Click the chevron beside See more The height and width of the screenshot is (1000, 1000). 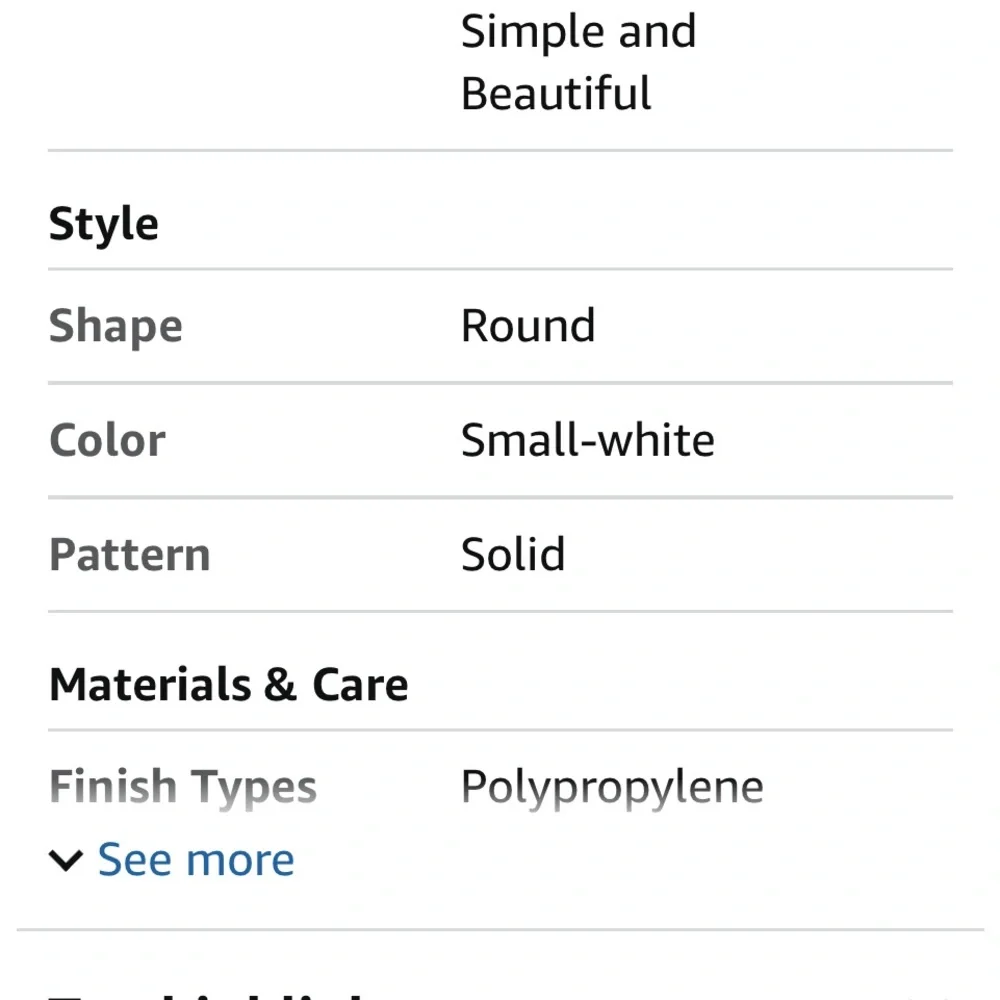tap(66, 860)
